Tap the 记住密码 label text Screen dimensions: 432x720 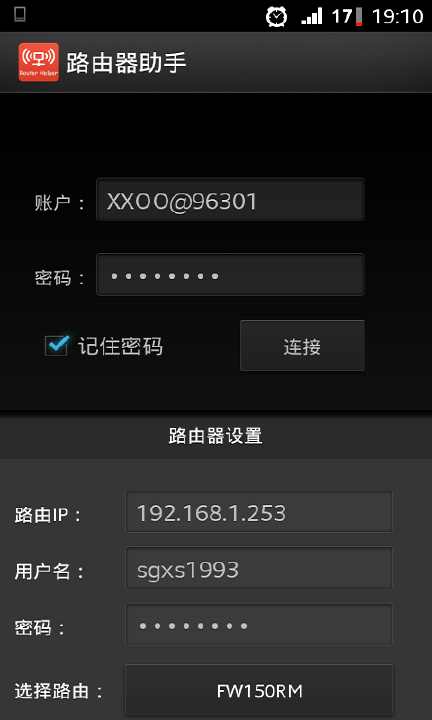click(x=120, y=346)
